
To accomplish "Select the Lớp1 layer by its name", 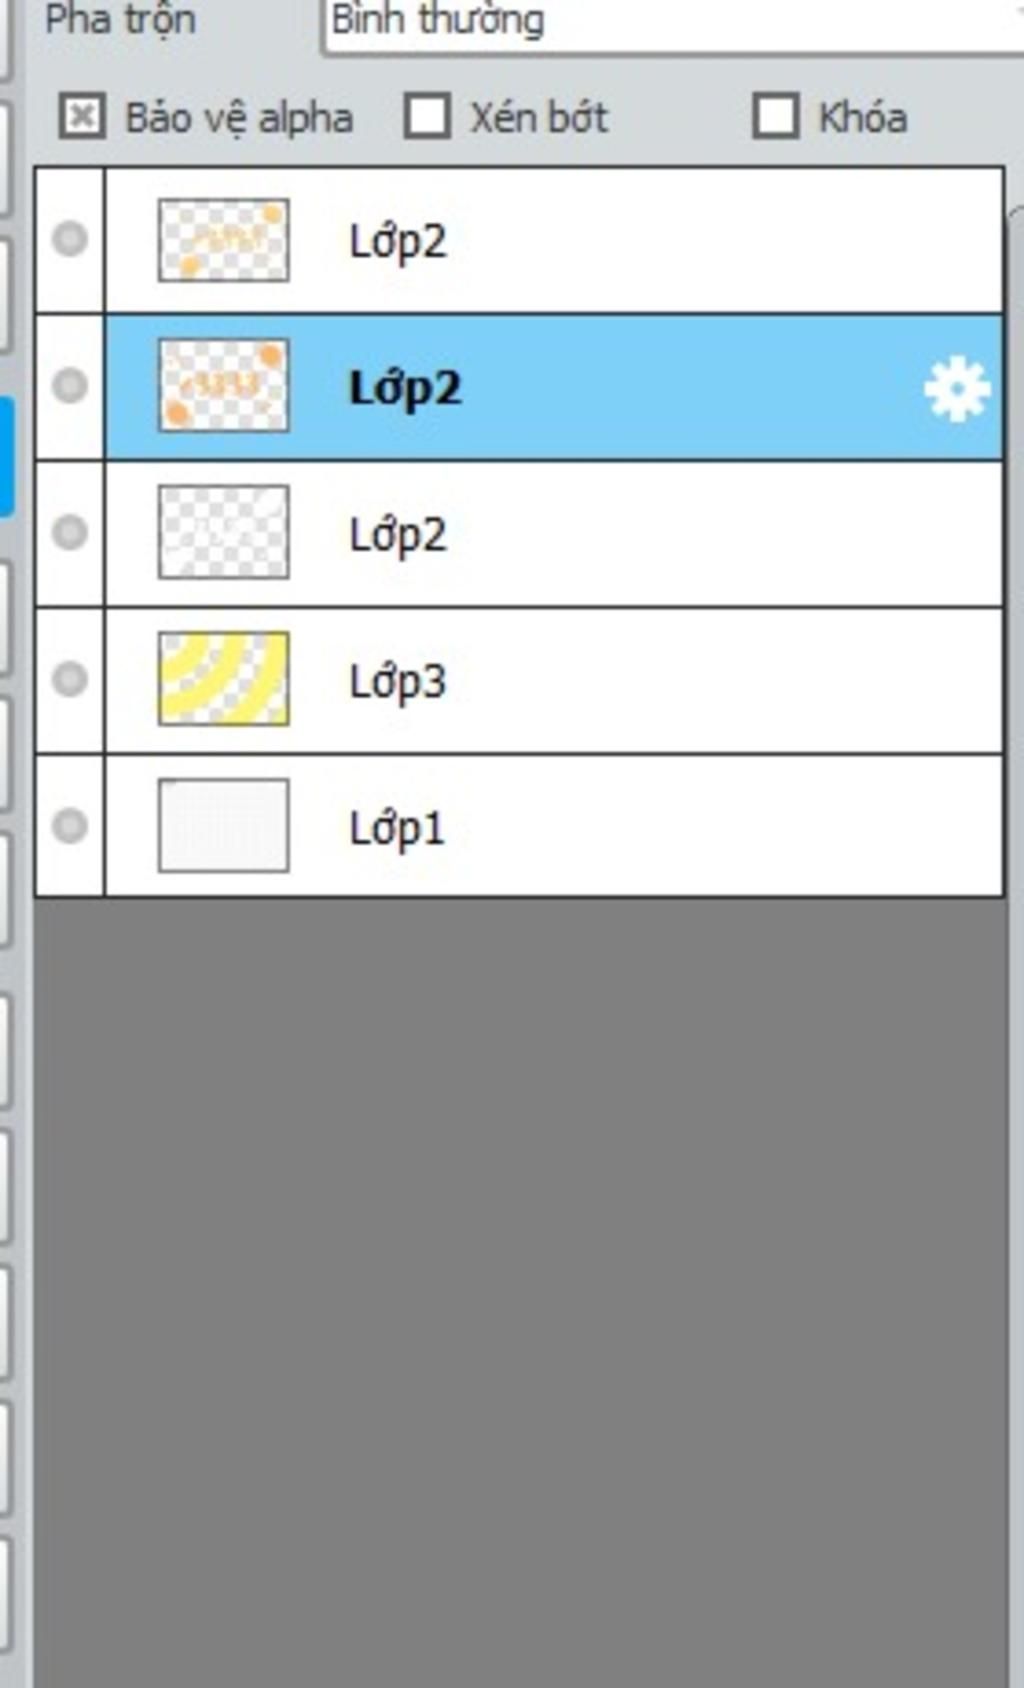I will [x=396, y=828].
